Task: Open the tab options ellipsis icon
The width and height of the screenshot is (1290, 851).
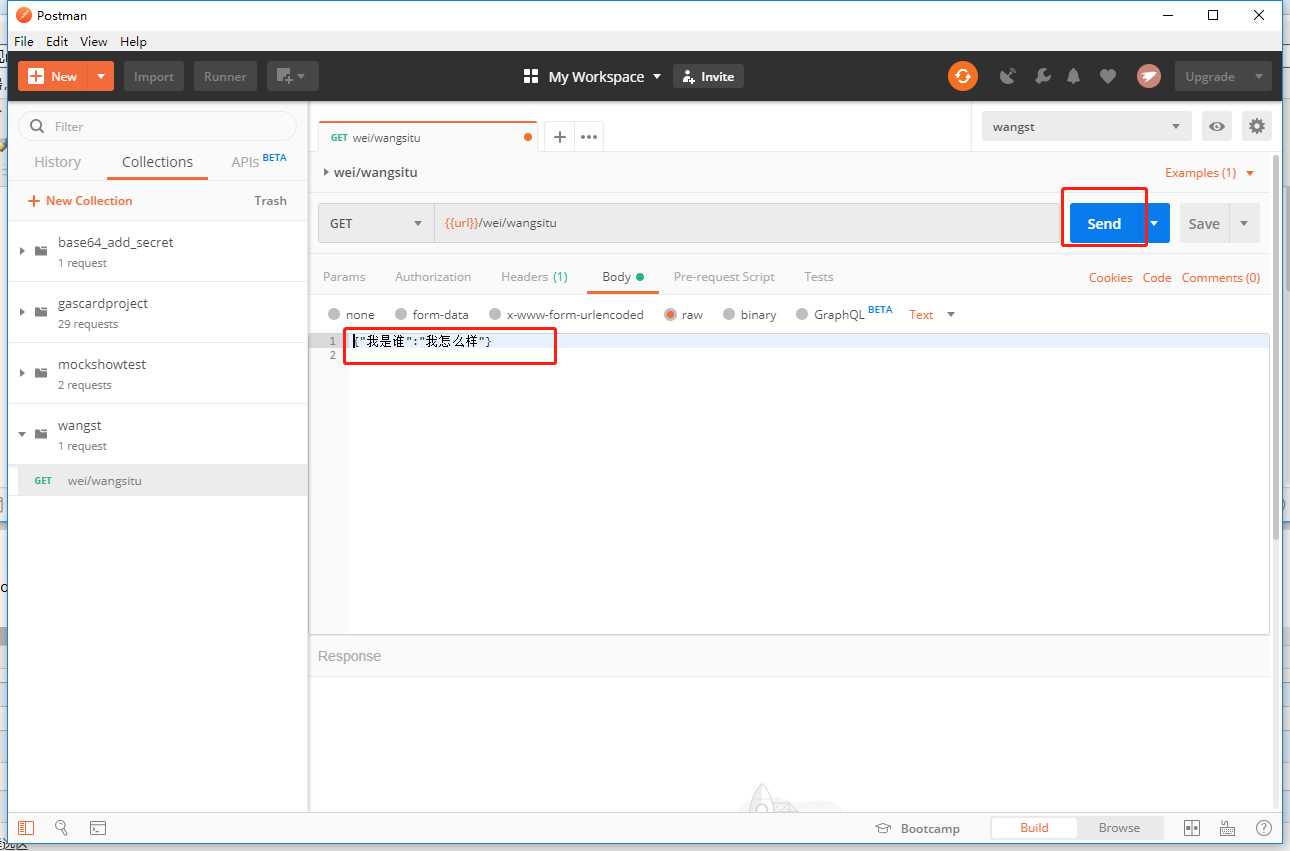Action: pos(589,137)
